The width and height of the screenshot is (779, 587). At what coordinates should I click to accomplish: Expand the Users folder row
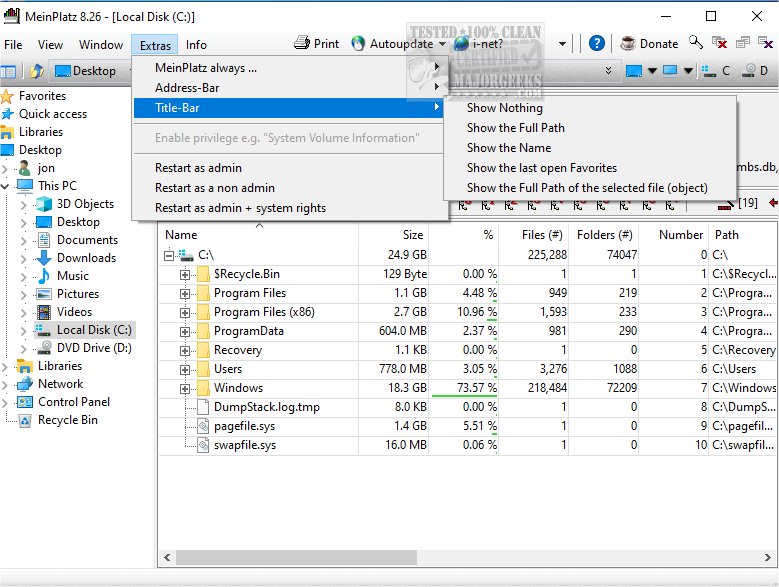pyautogui.click(x=185, y=370)
